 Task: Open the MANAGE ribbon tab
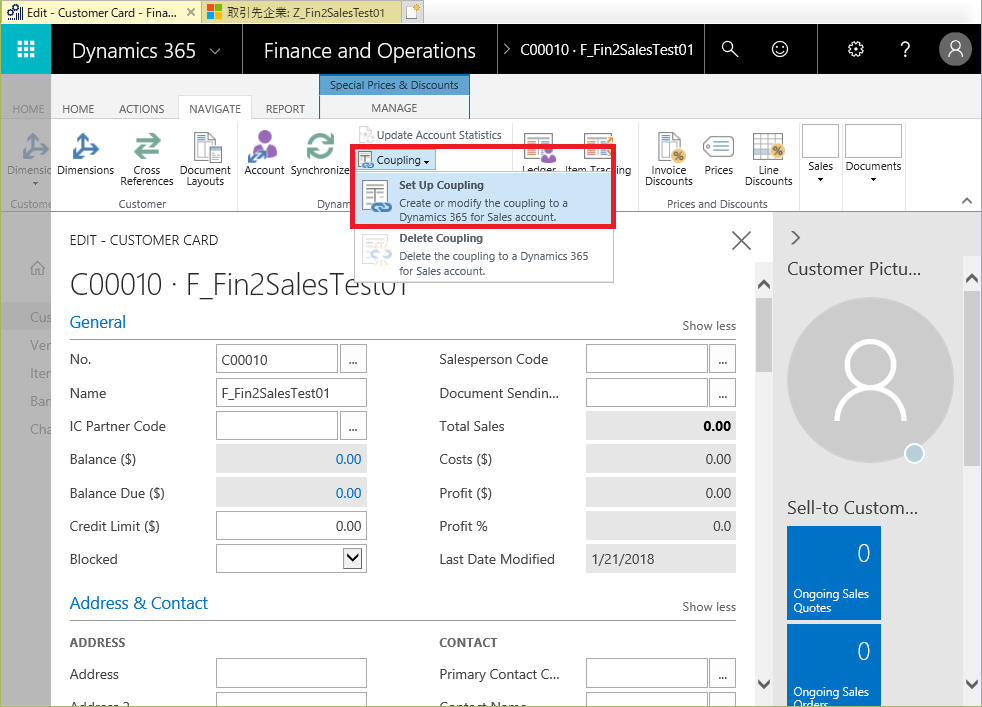394,108
